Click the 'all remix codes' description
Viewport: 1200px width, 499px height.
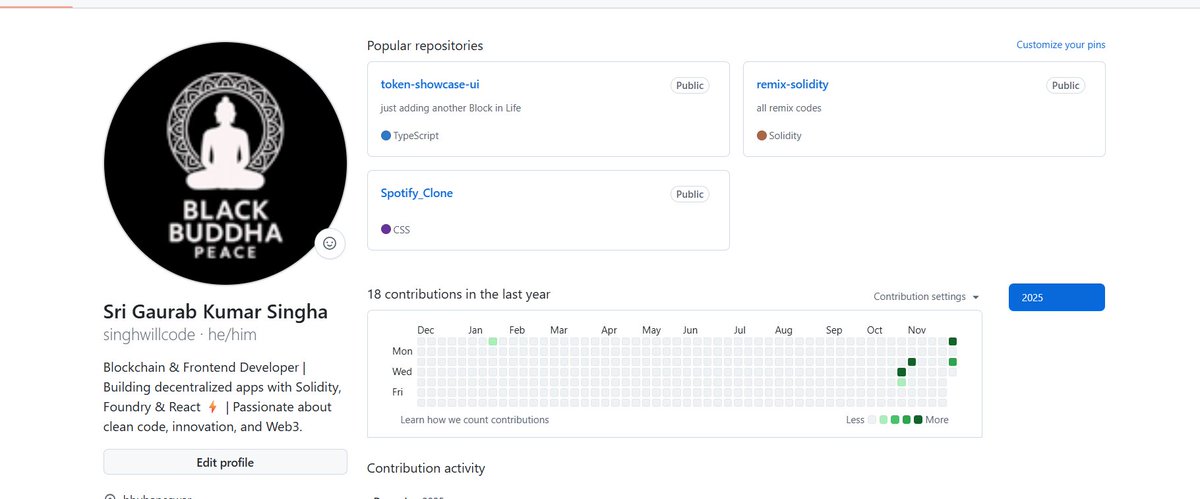(x=789, y=108)
